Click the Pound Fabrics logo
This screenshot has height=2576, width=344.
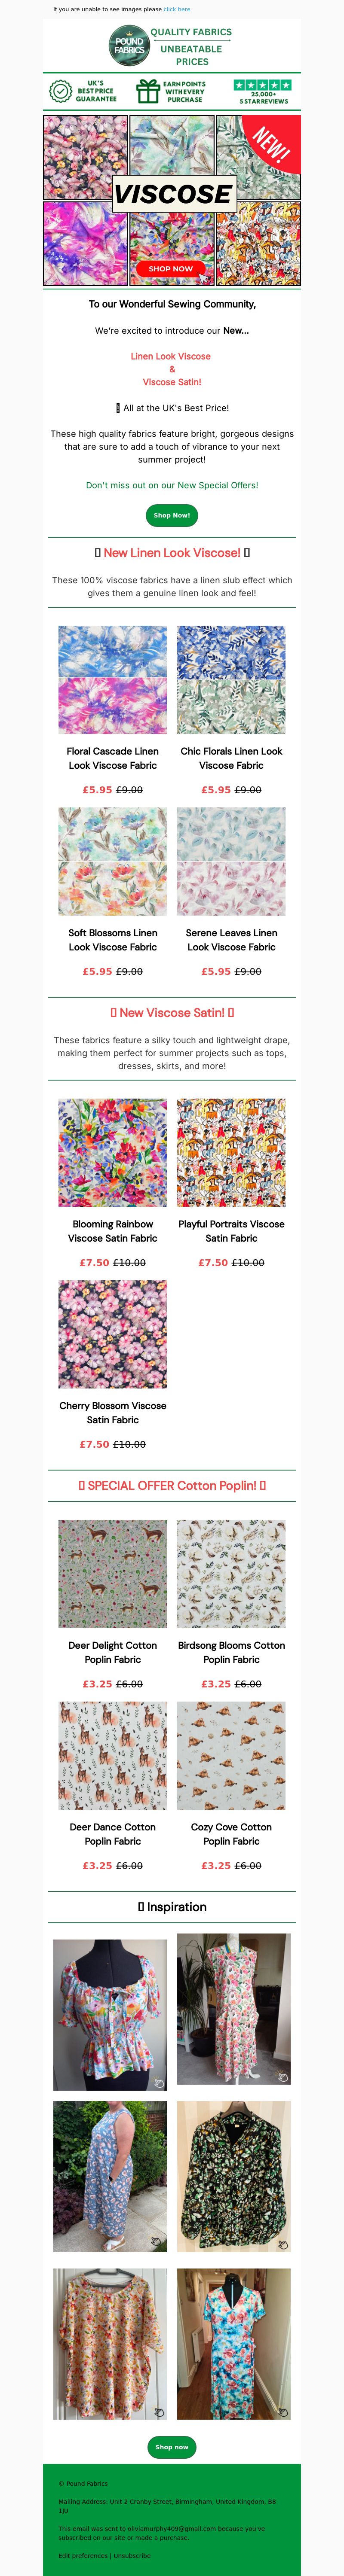click(129, 46)
